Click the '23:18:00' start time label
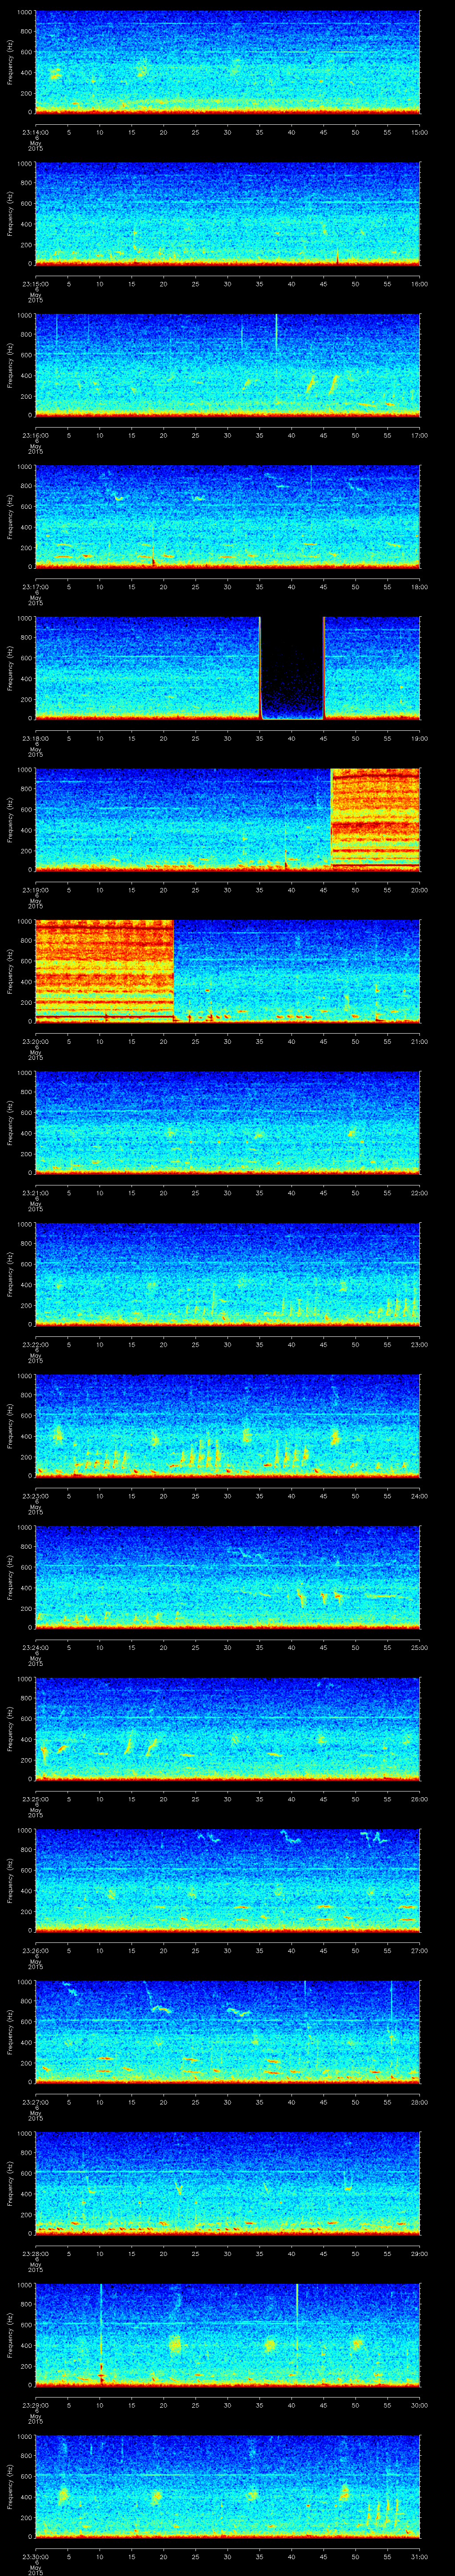Screen dimensions: 455x2576 [35, 738]
